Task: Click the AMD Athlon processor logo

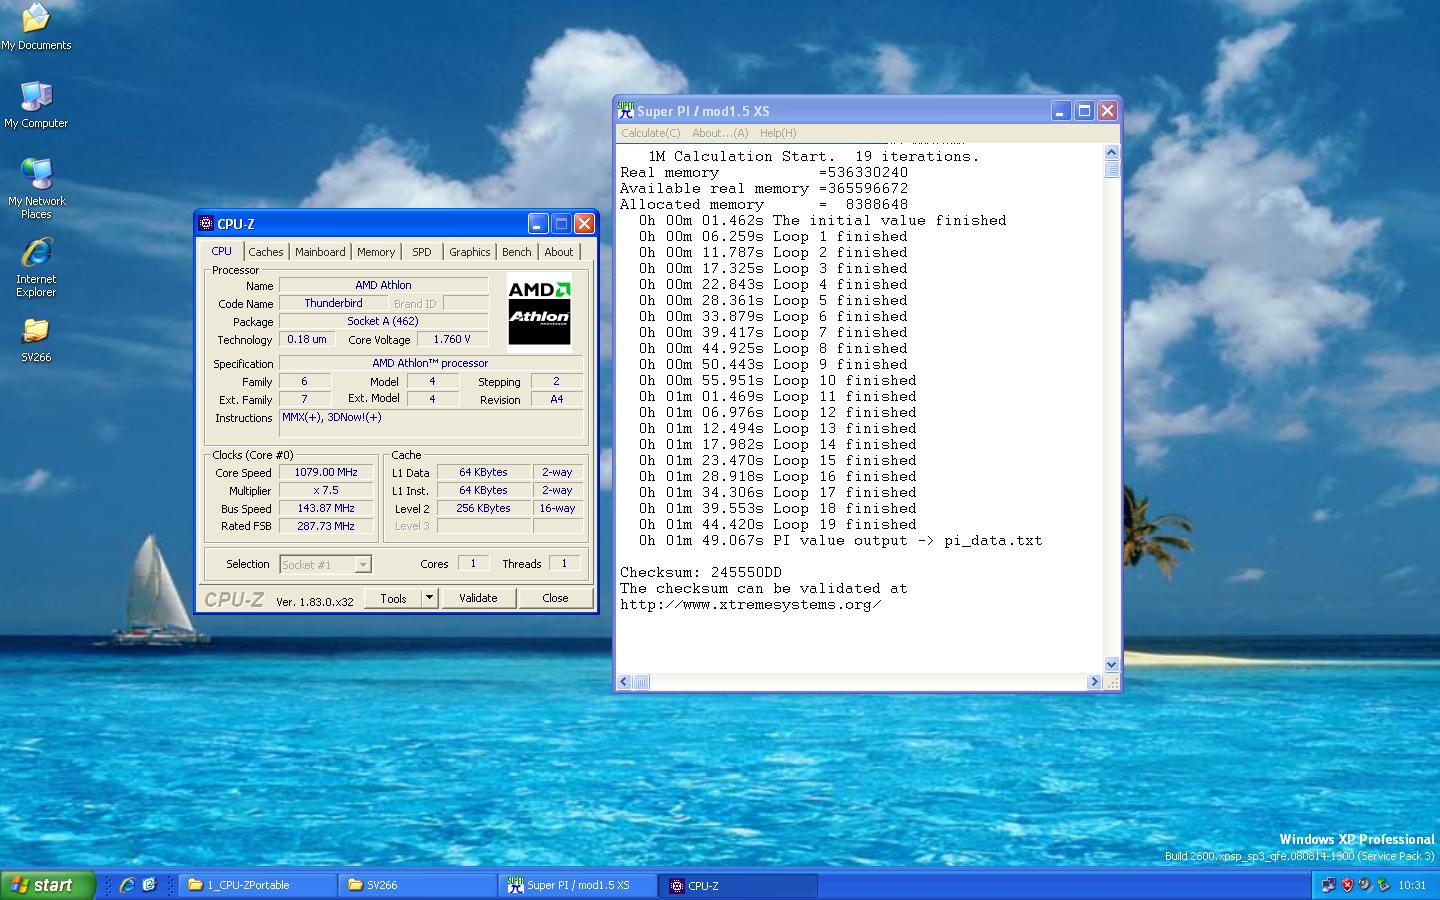Action: (x=539, y=312)
